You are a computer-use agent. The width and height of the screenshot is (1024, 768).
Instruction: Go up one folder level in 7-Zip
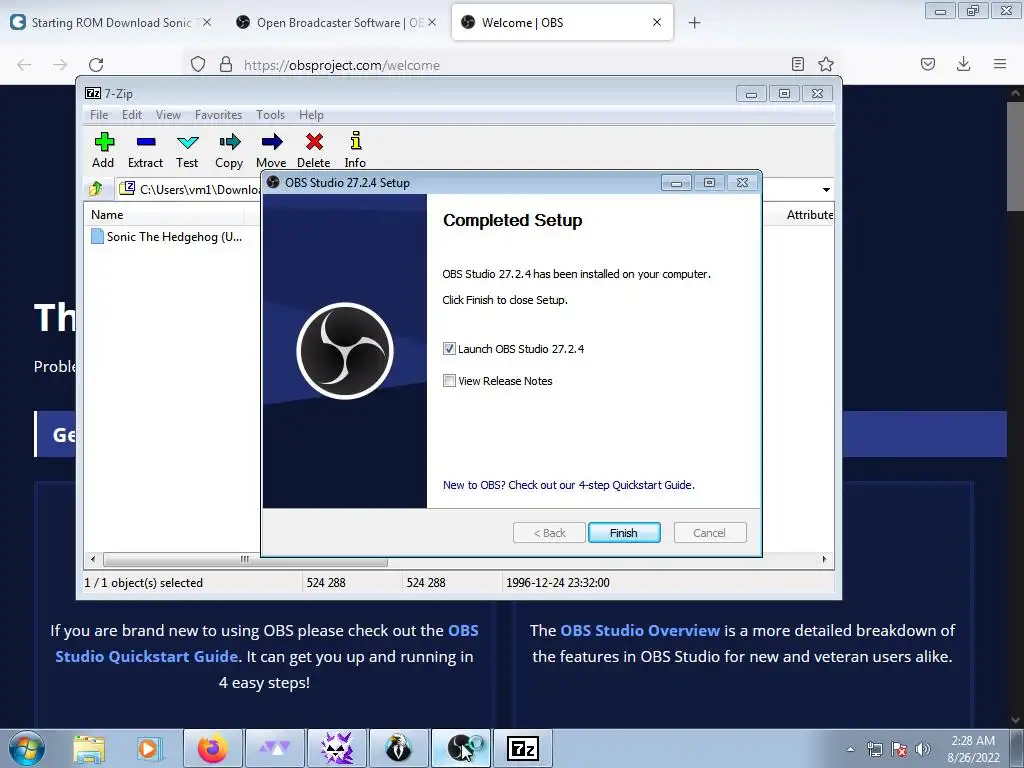coord(96,189)
